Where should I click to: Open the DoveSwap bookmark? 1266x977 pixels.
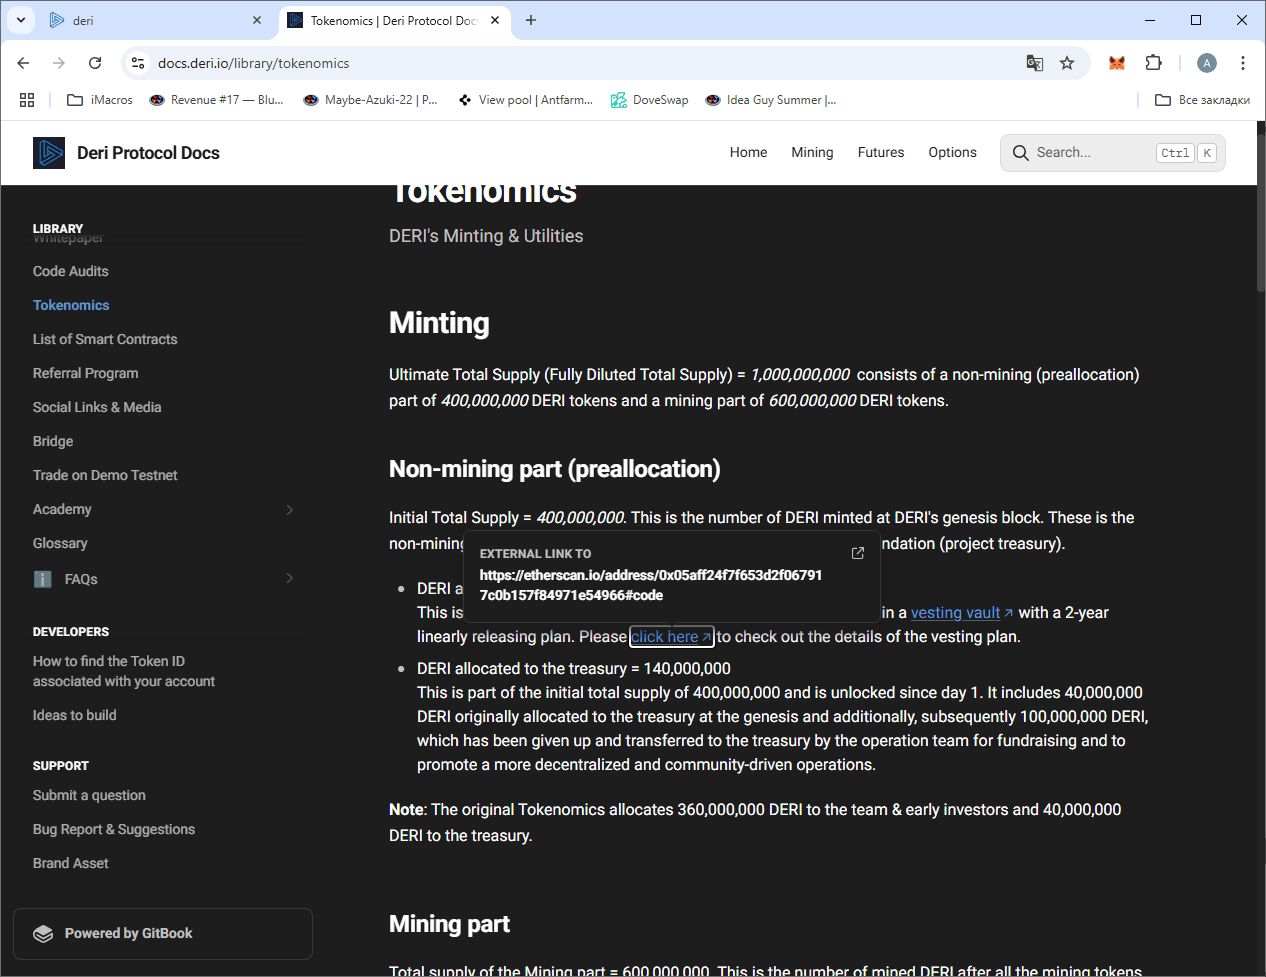tap(650, 100)
